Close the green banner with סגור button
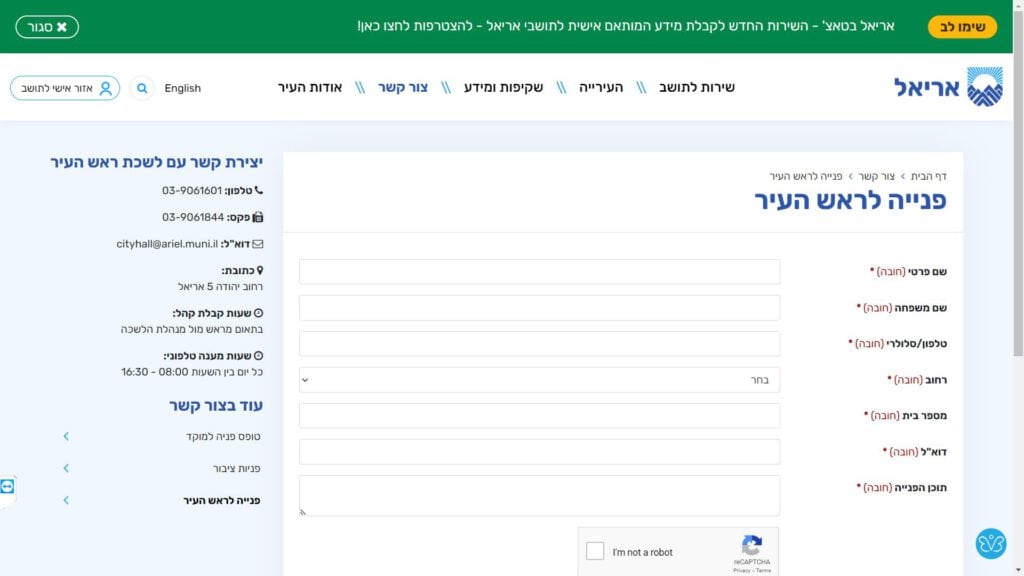The width and height of the screenshot is (1024, 576). pyautogui.click(x=47, y=27)
